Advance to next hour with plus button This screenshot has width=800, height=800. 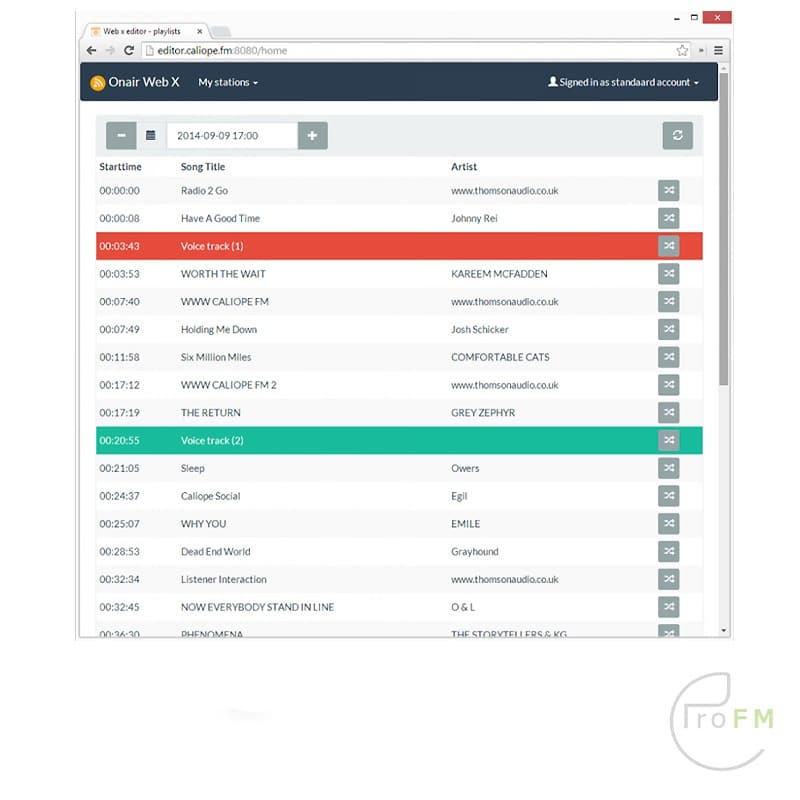pyautogui.click(x=312, y=135)
